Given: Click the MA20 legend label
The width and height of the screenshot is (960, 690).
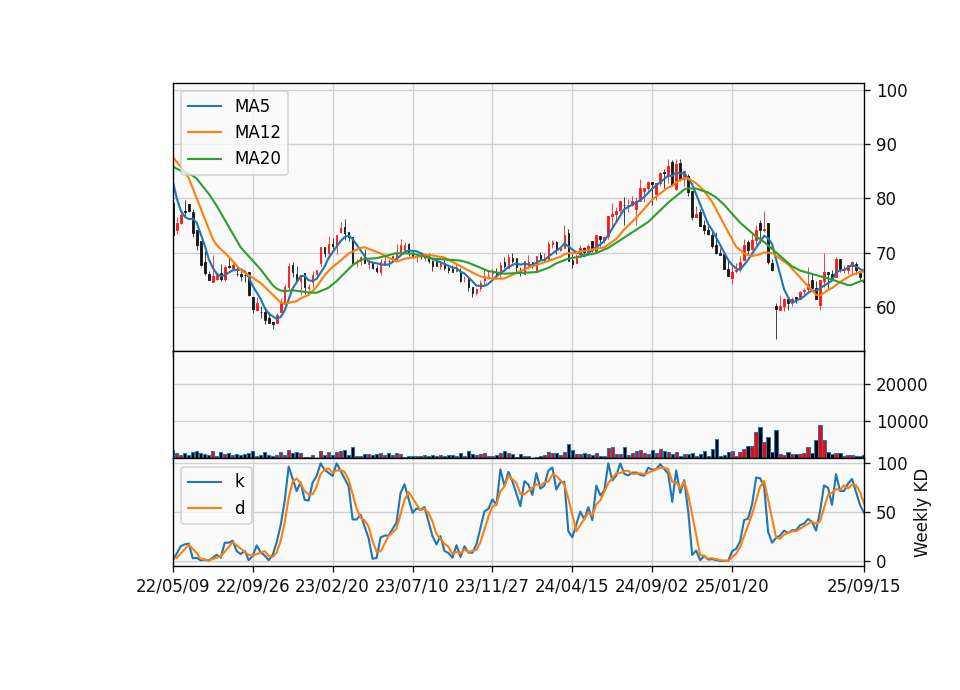Looking at the screenshot, I should tap(257, 158).
